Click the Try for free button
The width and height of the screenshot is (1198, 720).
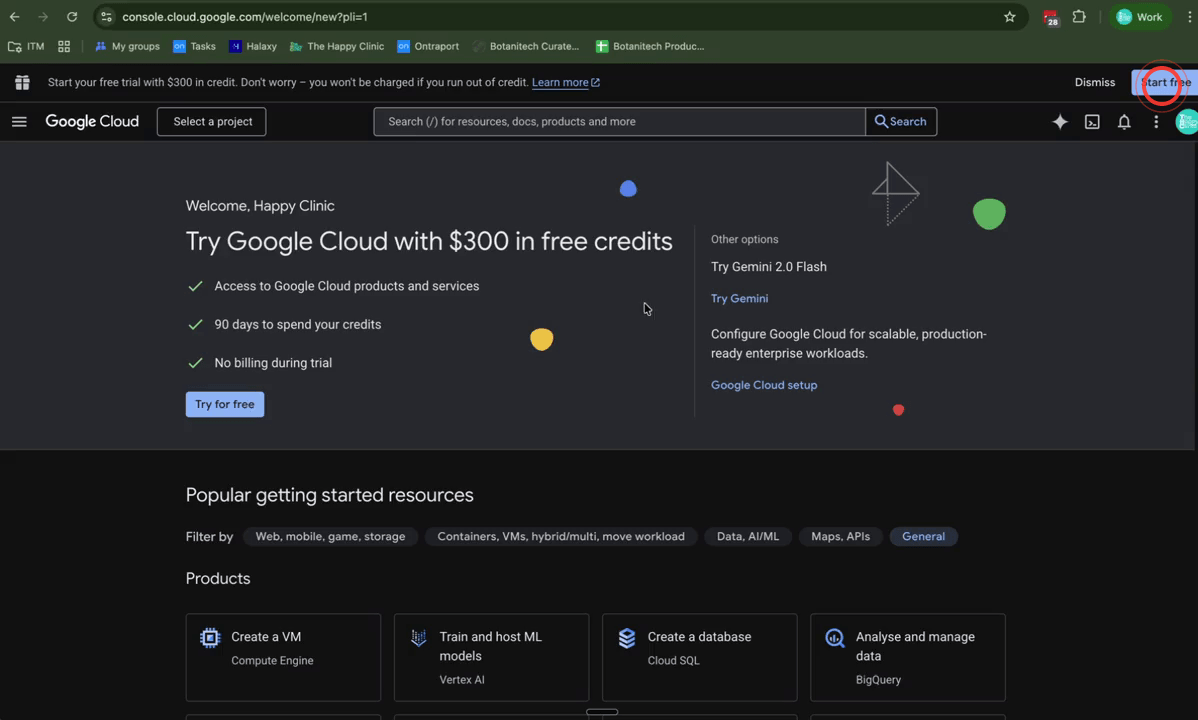(224, 404)
